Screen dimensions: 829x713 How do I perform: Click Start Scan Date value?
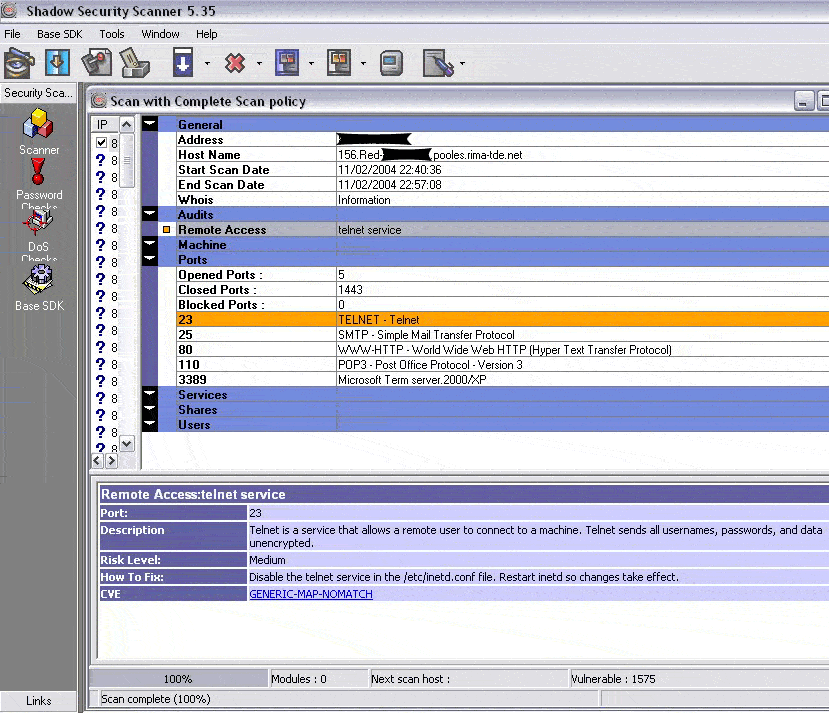pos(390,170)
